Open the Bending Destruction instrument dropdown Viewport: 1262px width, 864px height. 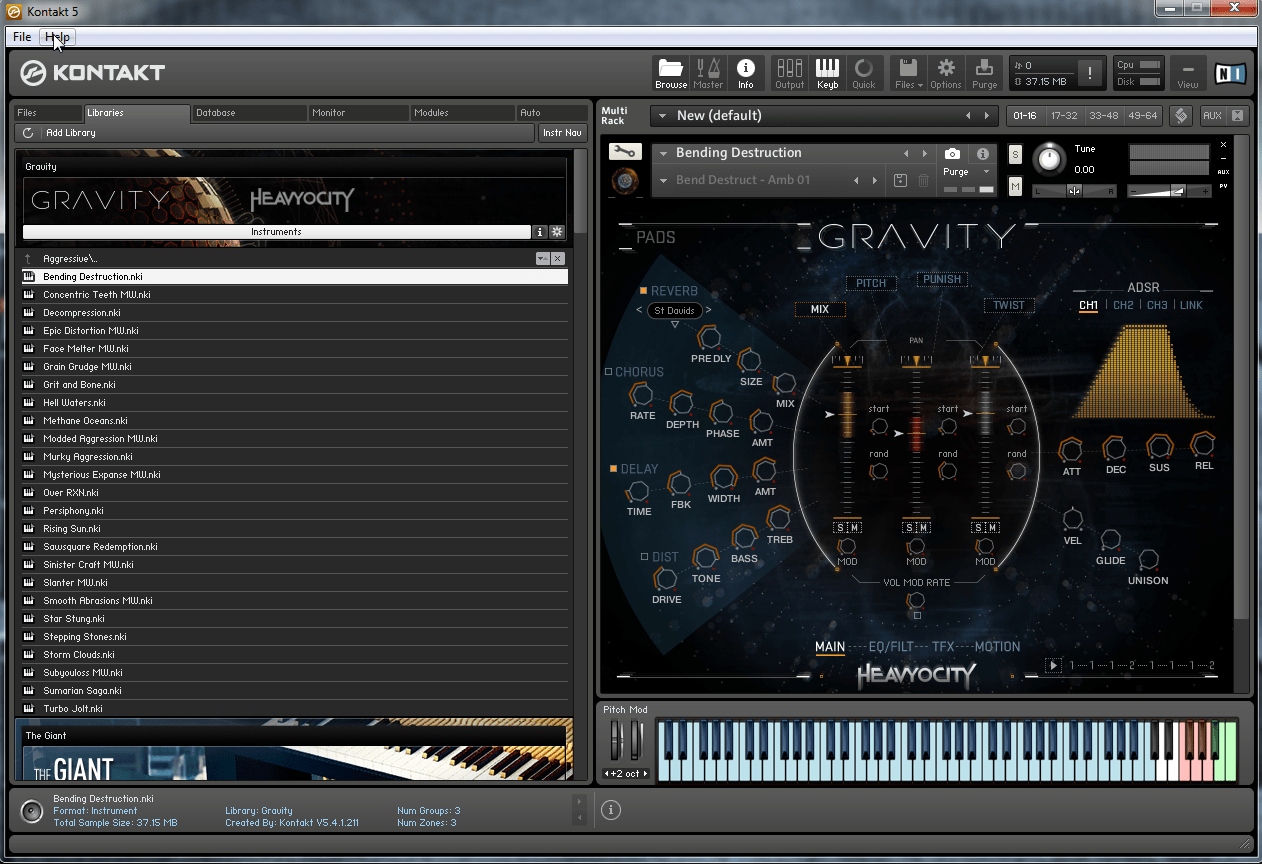pyautogui.click(x=663, y=153)
